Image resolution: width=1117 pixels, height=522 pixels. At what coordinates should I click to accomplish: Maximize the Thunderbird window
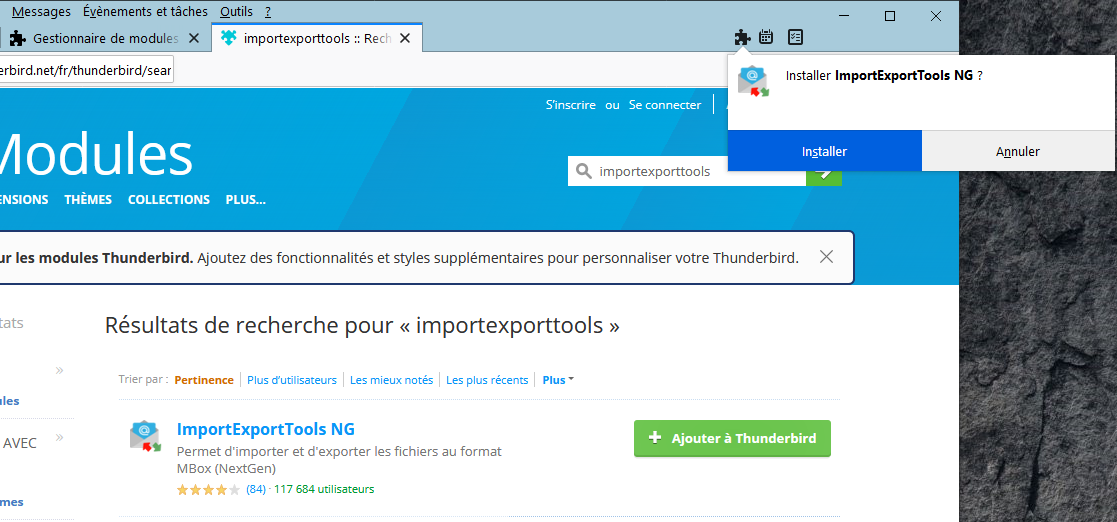pos(890,16)
